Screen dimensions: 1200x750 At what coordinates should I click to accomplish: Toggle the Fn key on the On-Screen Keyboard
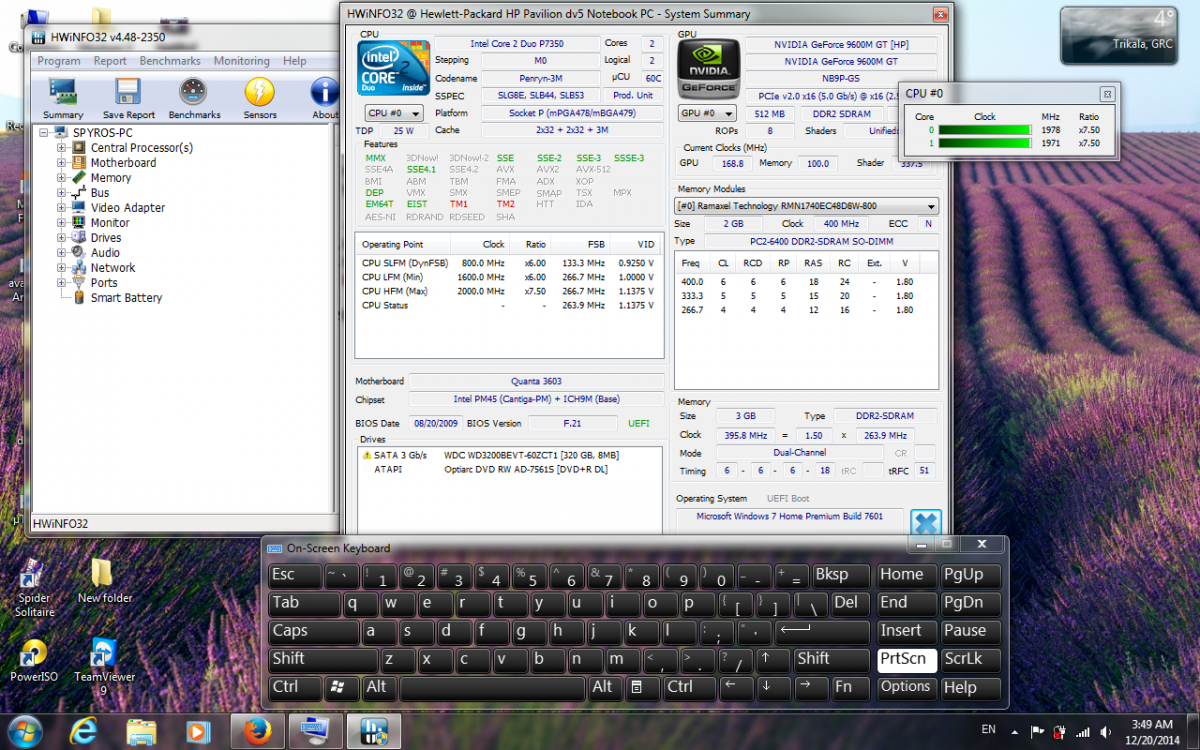coord(851,688)
